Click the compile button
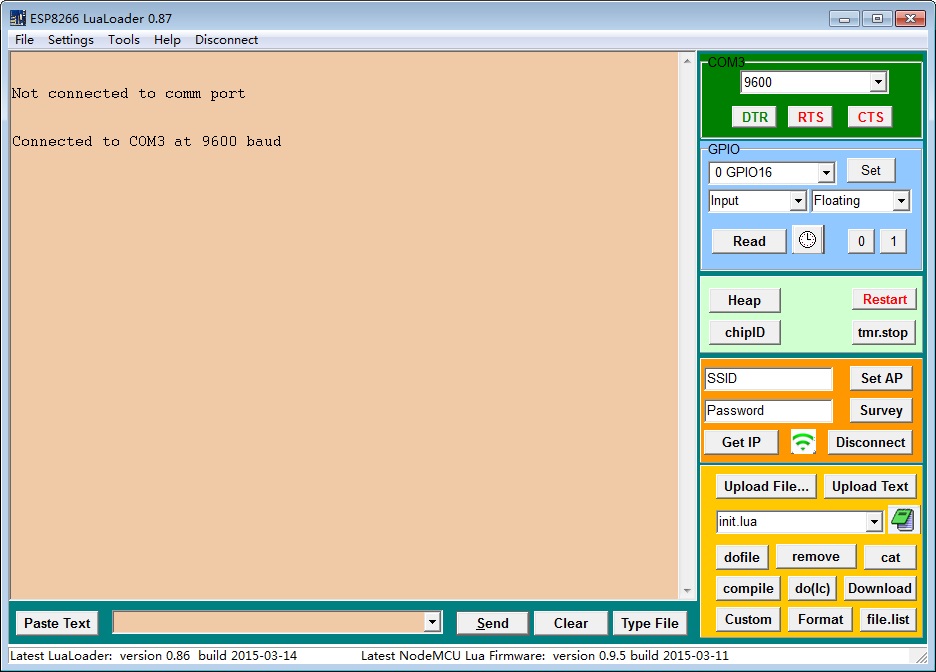The height and width of the screenshot is (672, 936). [x=747, y=588]
